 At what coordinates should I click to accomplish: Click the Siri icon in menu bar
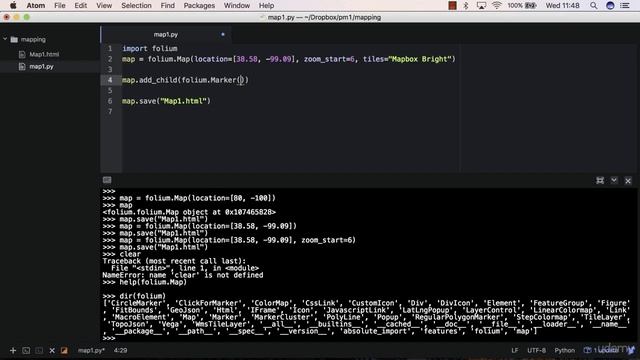click(610, 5)
